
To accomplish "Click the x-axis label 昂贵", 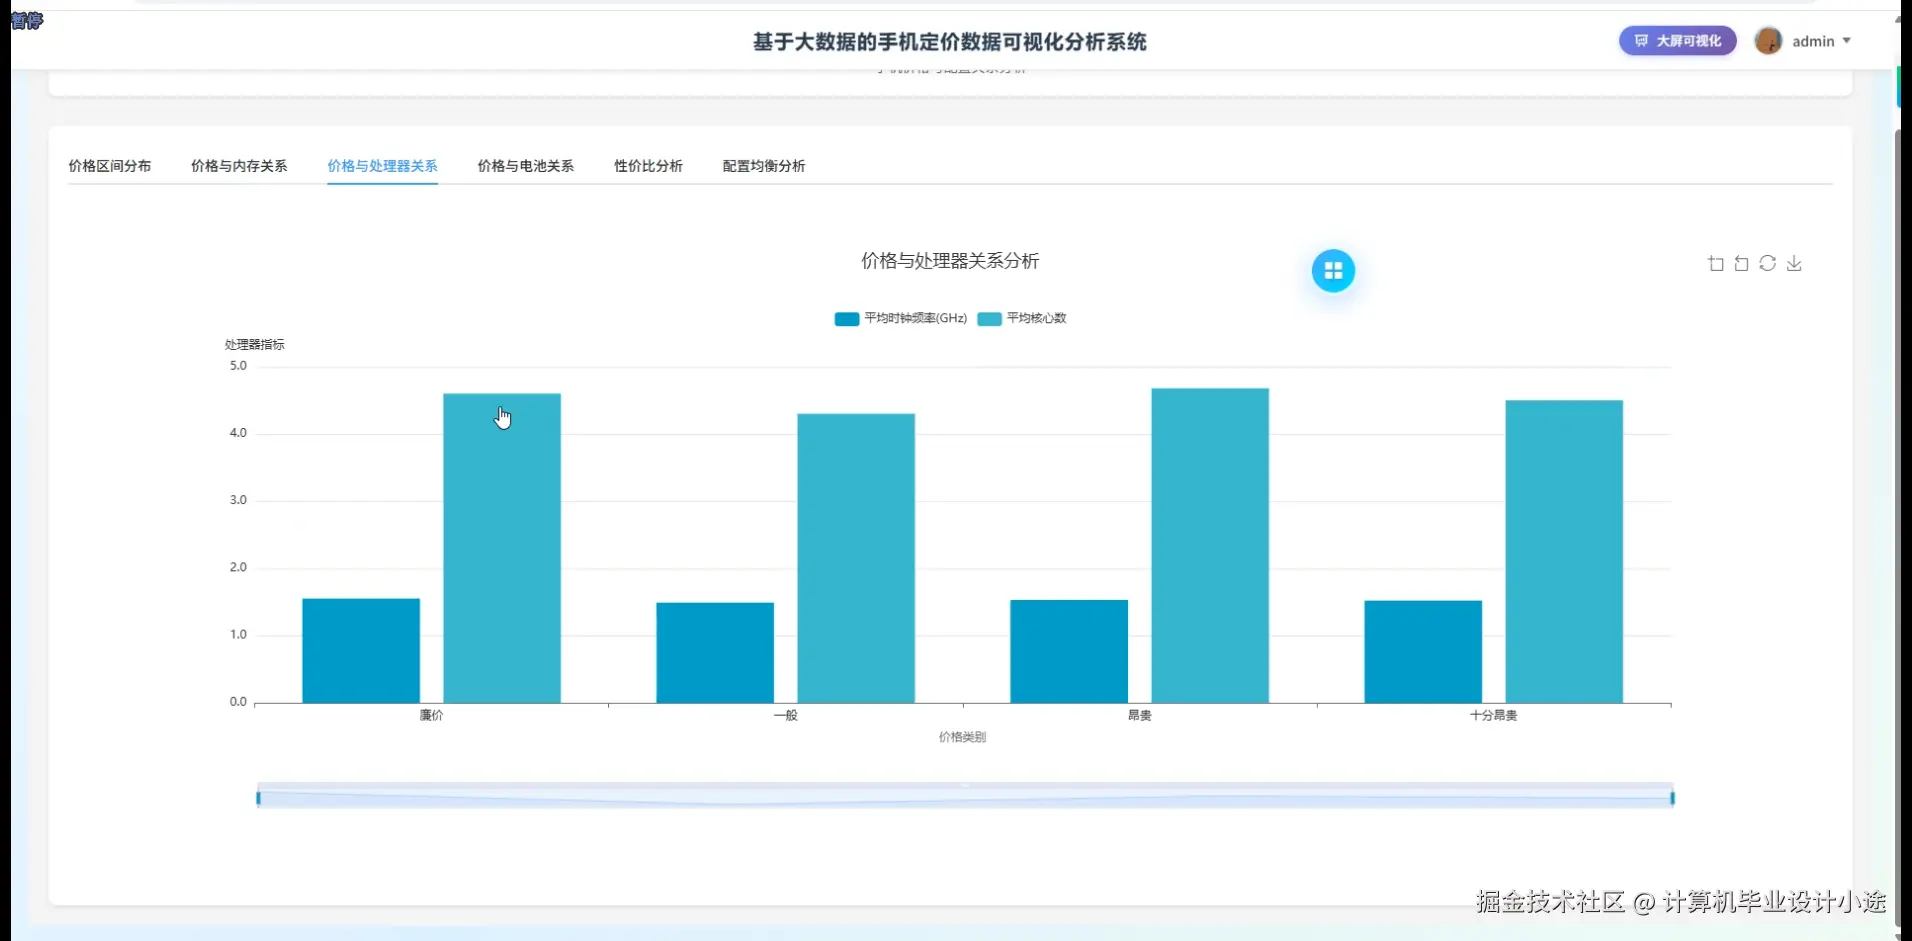I will tap(1139, 716).
